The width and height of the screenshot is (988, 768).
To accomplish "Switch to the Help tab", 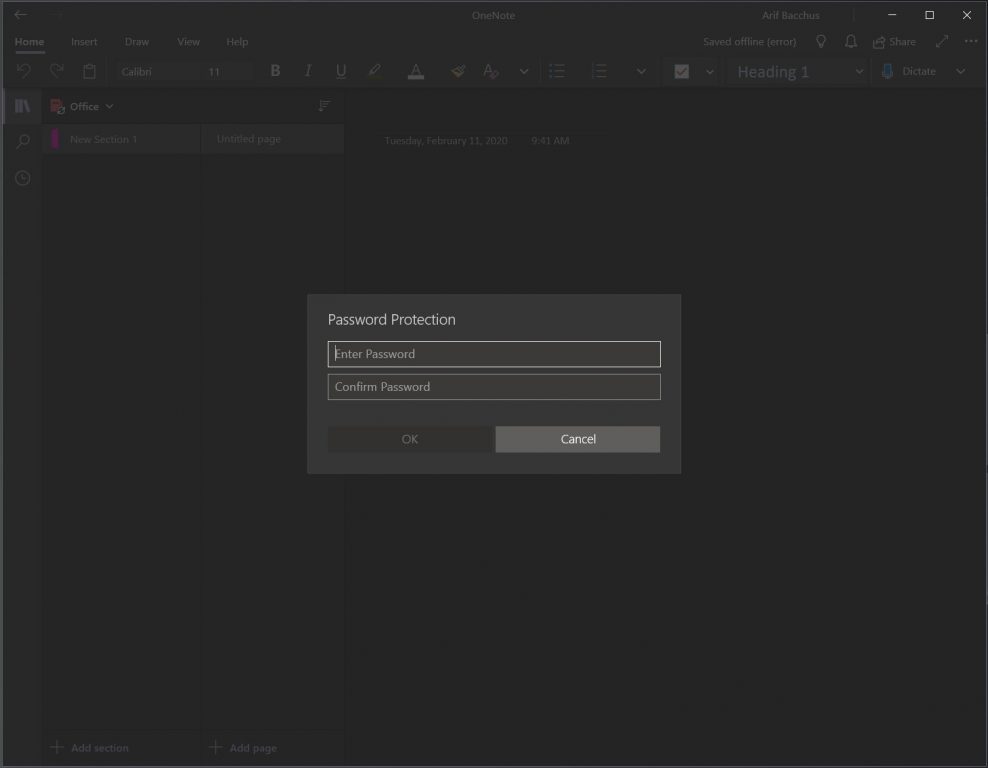I will (237, 42).
